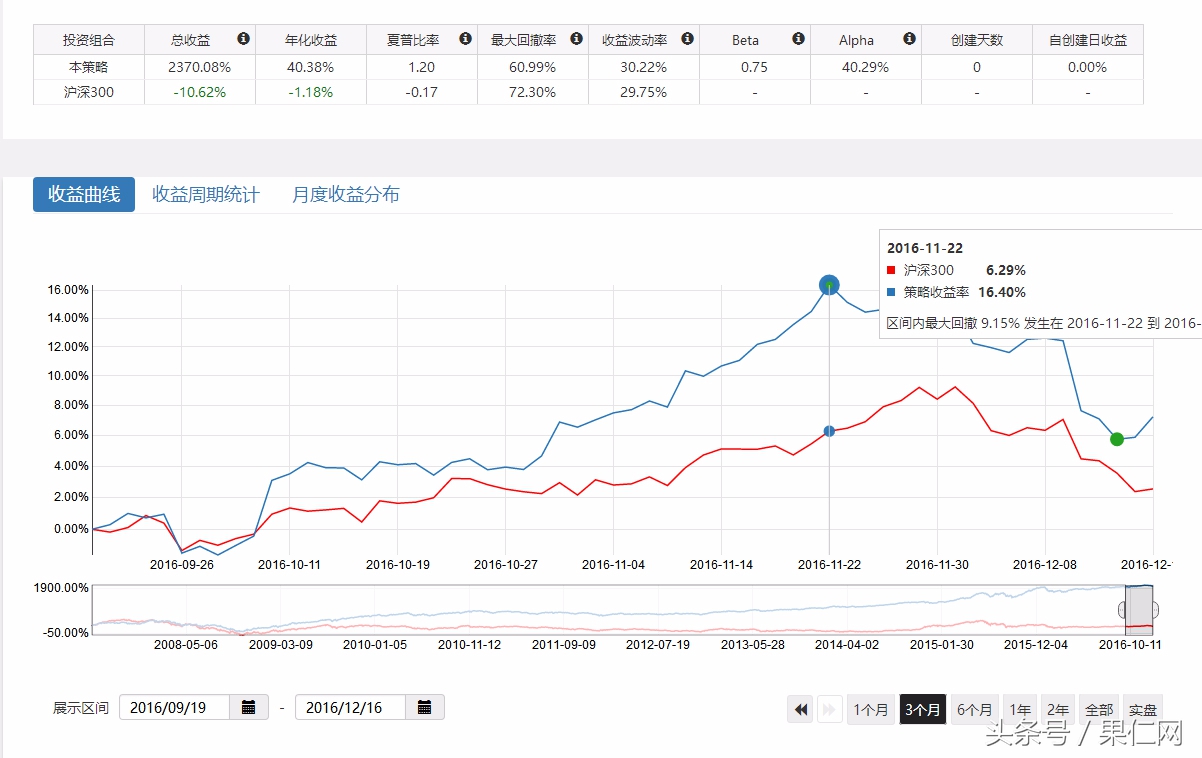Click the fast-backward navigation arrow
Image resolution: width=1202 pixels, height=758 pixels.
coord(800,709)
